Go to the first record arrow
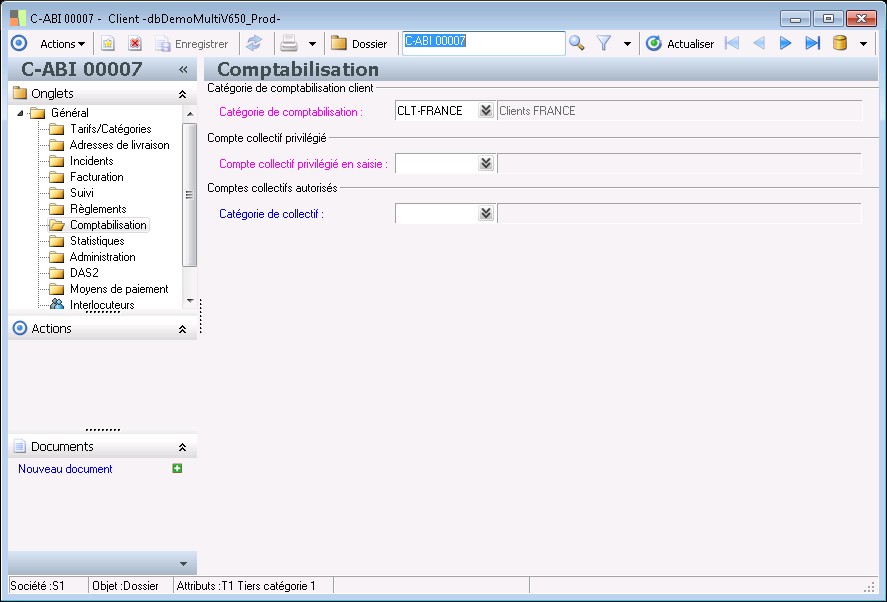Viewport: 887px width, 602px height. (732, 43)
